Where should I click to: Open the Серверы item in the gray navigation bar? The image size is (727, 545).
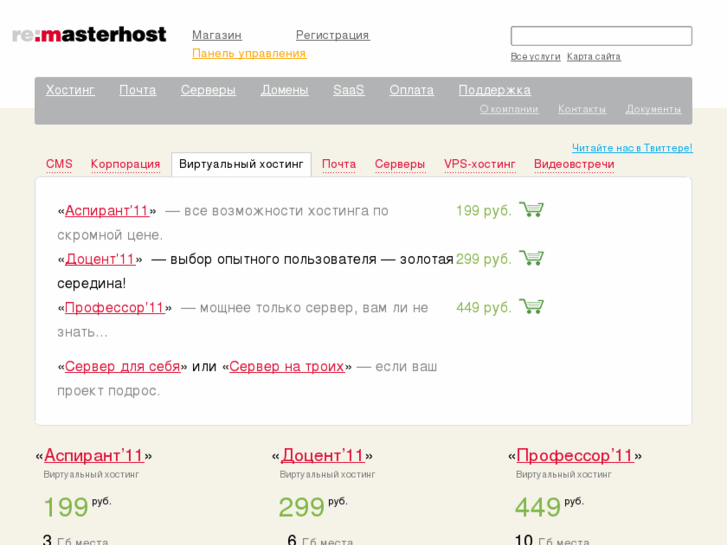[208, 90]
